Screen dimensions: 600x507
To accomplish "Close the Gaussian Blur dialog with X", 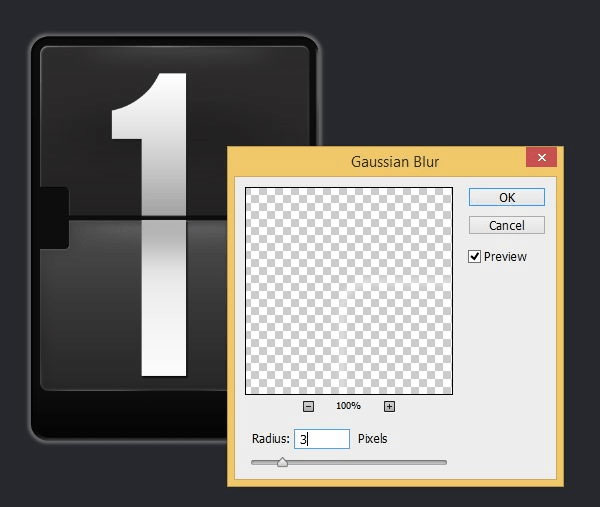I will pyautogui.click(x=541, y=159).
